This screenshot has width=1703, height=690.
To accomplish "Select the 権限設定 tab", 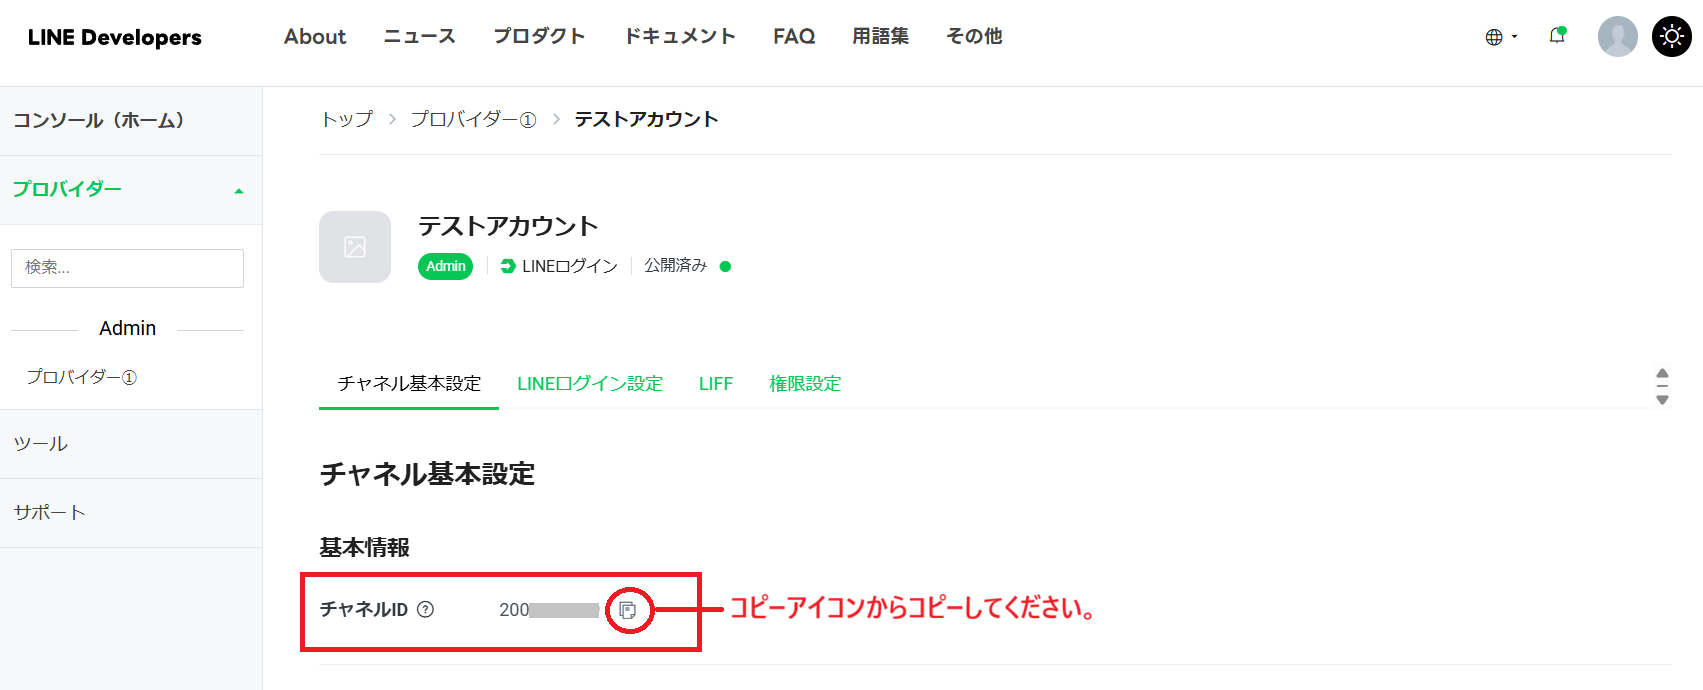I will tap(805, 384).
